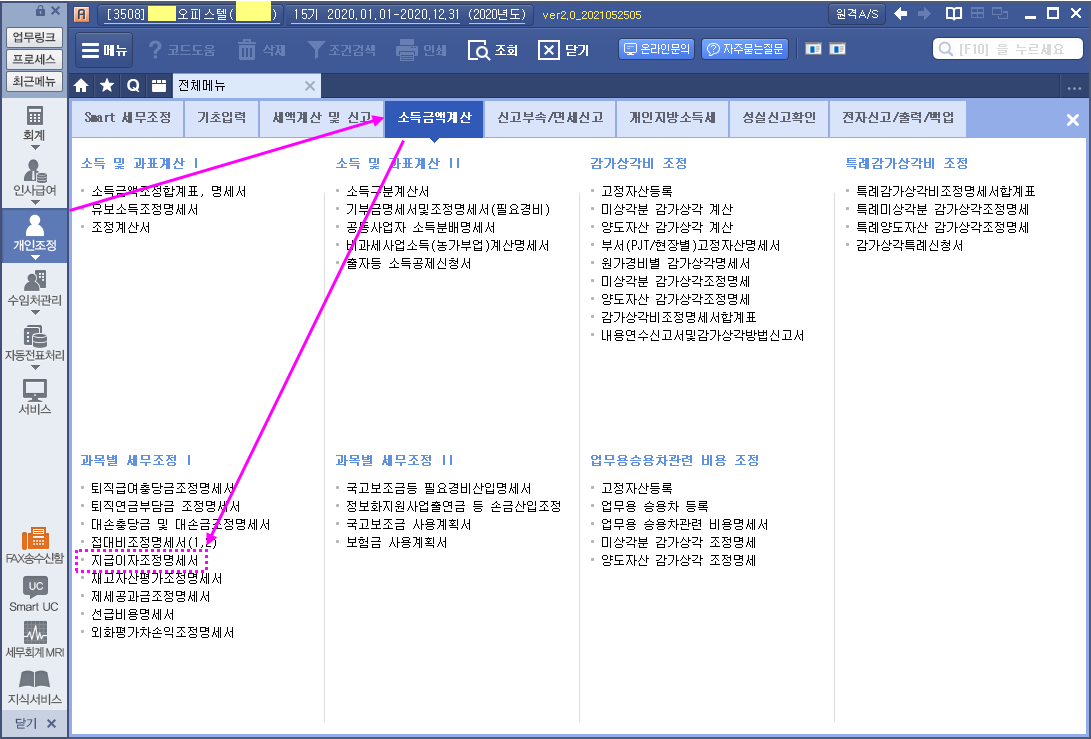This screenshot has width=1091, height=739.
Task: Click the open book icon in title bar
Action: pyautogui.click(x=954, y=13)
